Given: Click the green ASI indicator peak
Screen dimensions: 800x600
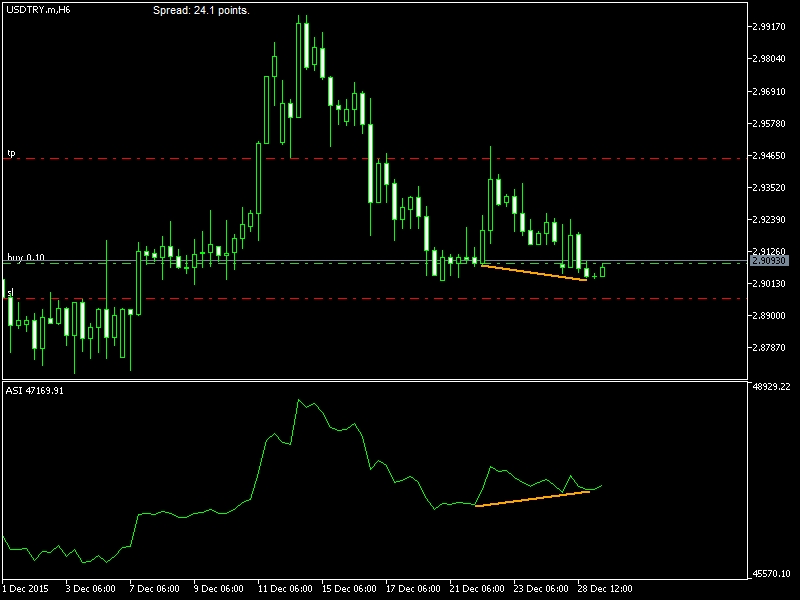Looking at the screenshot, I should click(298, 400).
